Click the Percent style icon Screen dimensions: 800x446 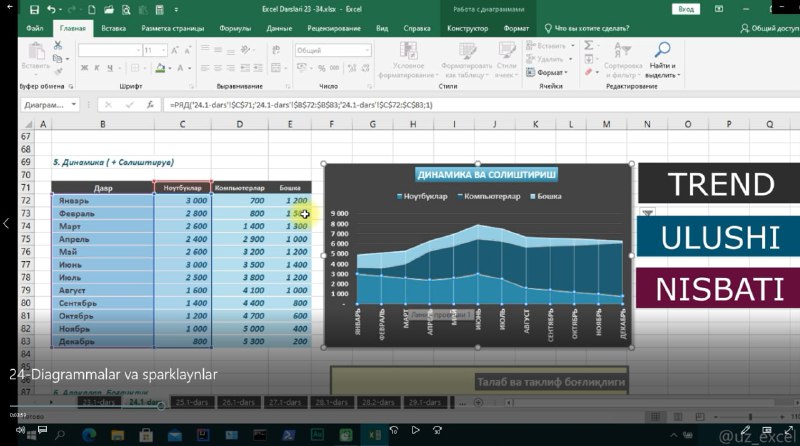pos(321,68)
